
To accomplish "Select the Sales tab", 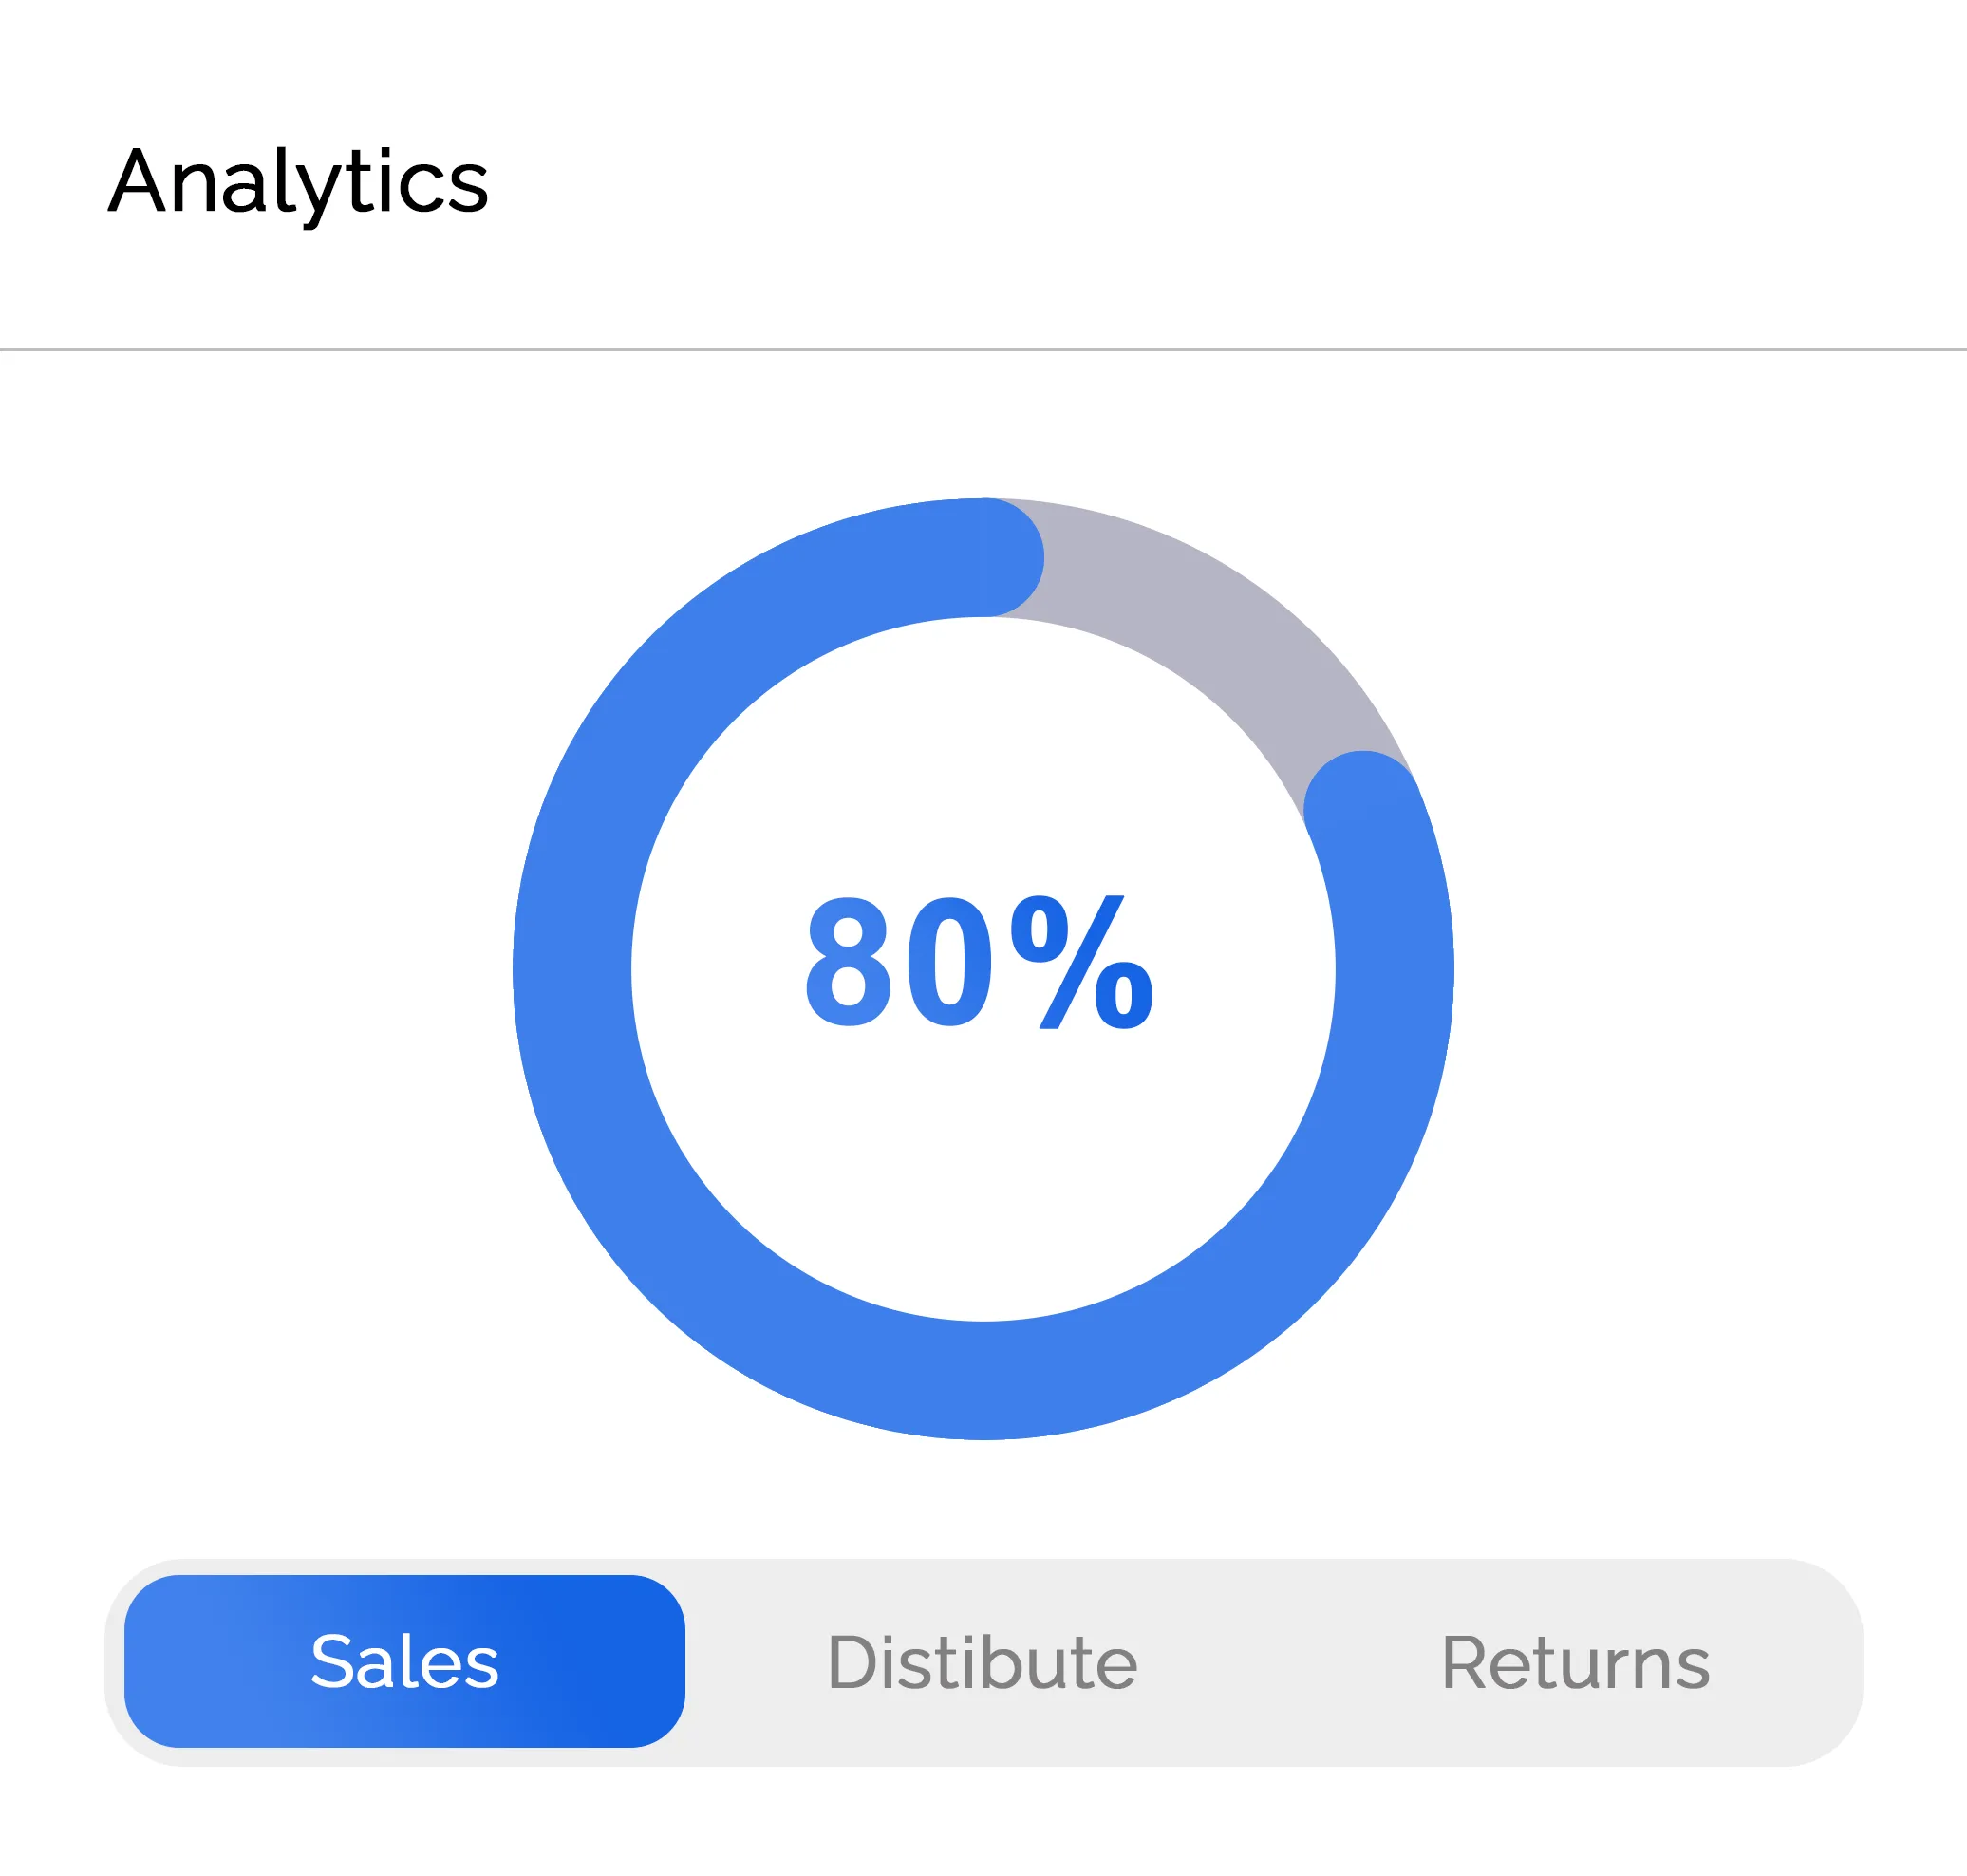I will click(x=404, y=1661).
